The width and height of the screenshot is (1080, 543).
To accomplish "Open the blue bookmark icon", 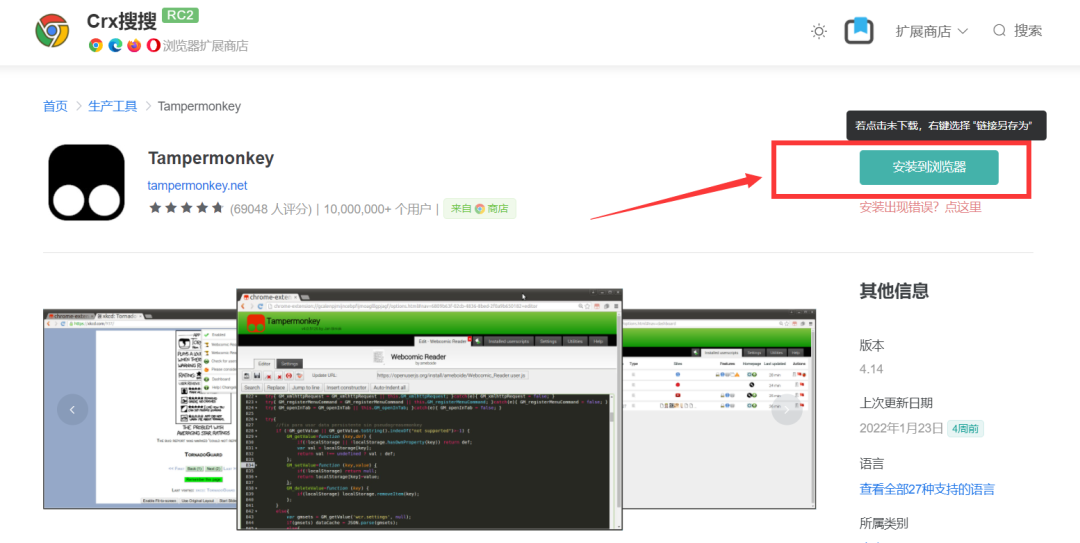I will tap(859, 31).
